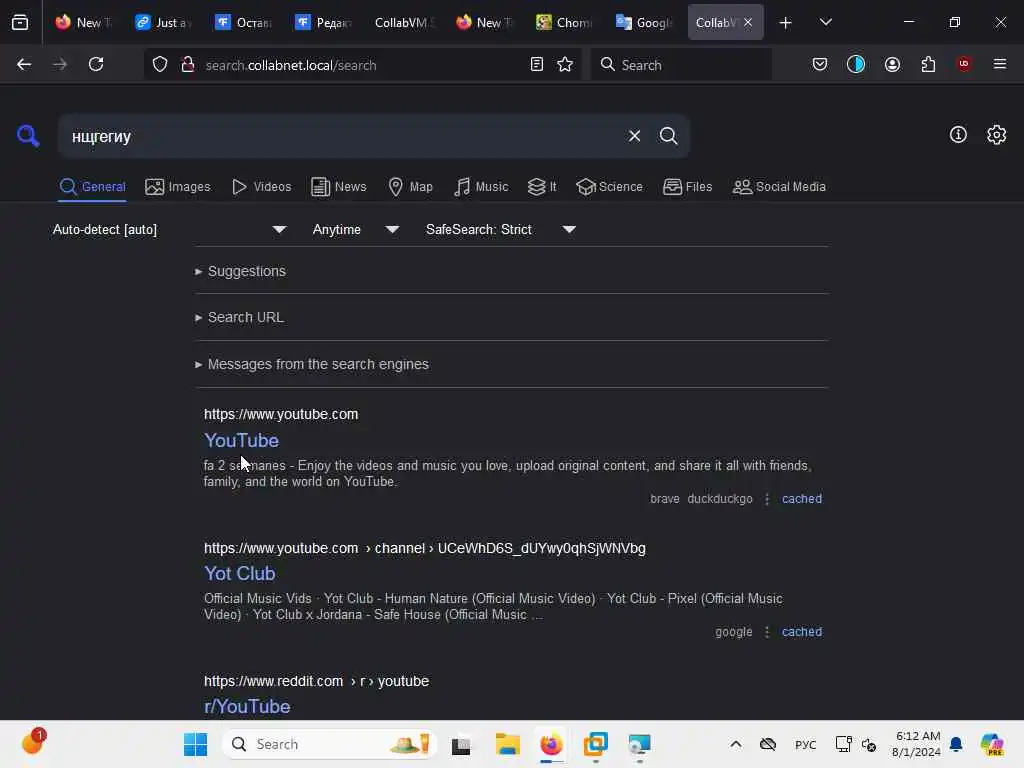Open the uBlock Origin extension icon
This screenshot has height=768, width=1024.
tap(964, 64)
